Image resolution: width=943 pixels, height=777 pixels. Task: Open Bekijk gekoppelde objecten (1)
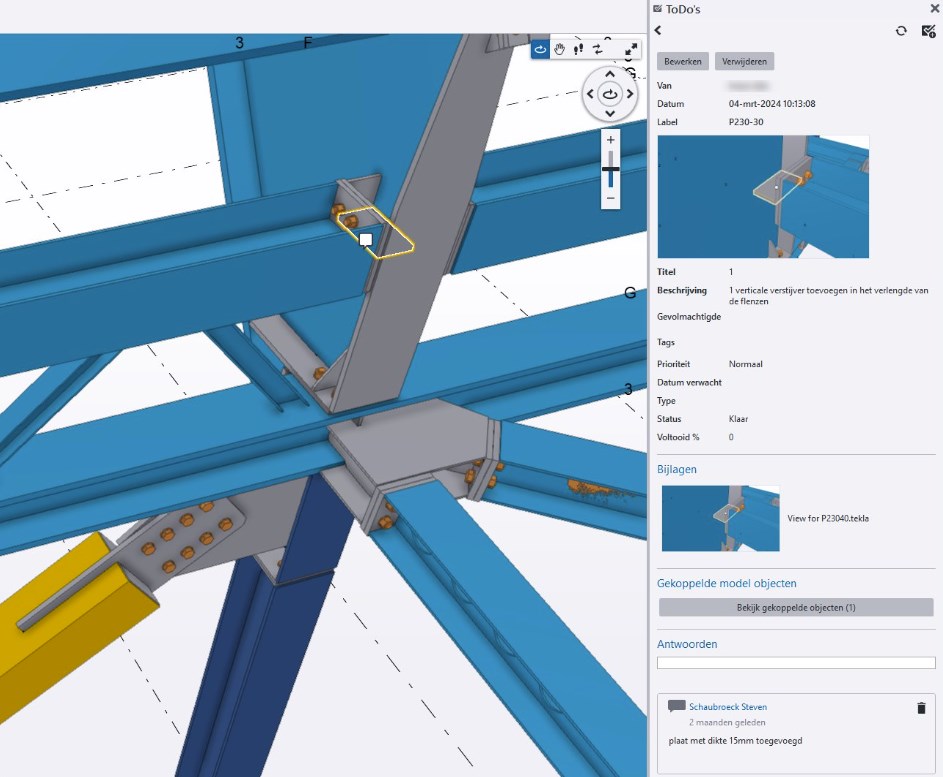[x=795, y=607]
